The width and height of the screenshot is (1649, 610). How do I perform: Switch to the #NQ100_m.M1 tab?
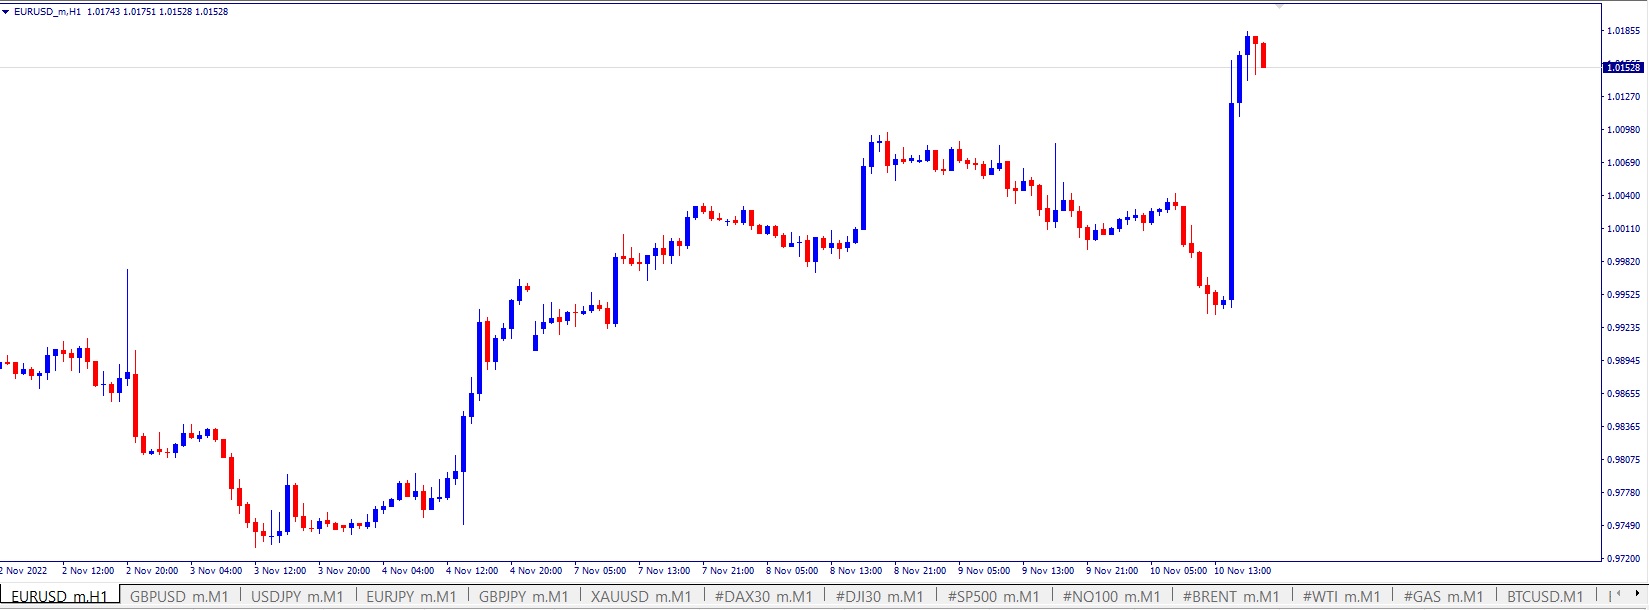tap(1111, 597)
